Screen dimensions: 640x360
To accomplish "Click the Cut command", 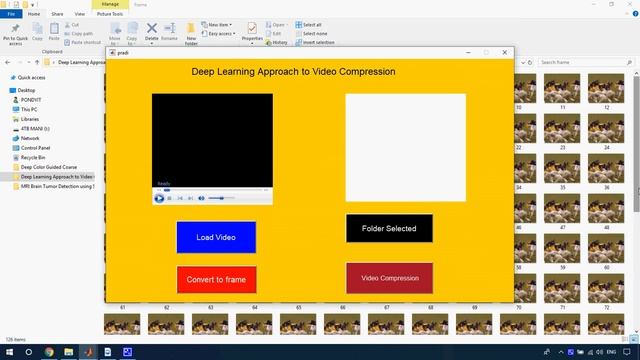I will 72,25.
